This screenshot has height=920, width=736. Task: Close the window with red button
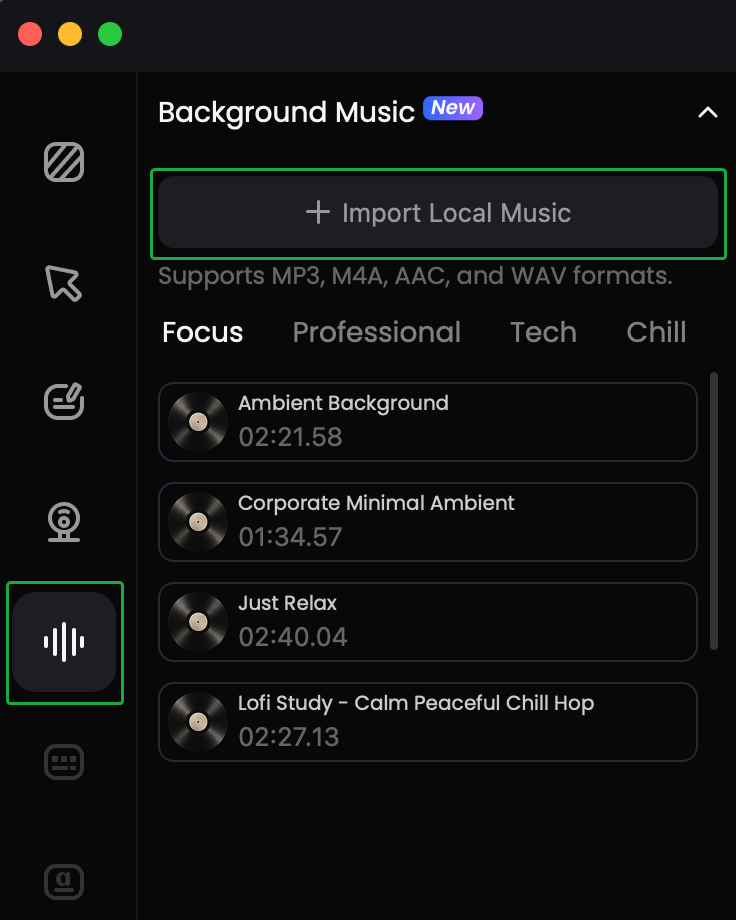point(30,34)
